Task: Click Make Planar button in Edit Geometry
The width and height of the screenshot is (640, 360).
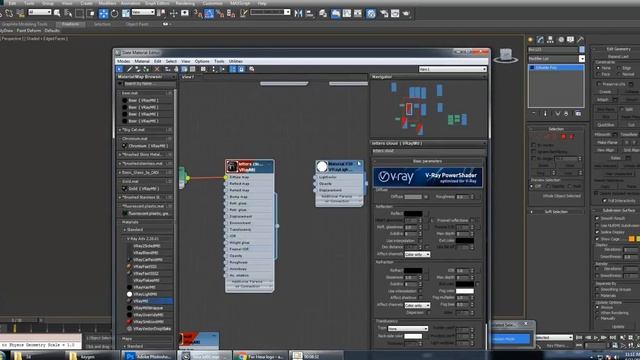Action: (x=607, y=142)
